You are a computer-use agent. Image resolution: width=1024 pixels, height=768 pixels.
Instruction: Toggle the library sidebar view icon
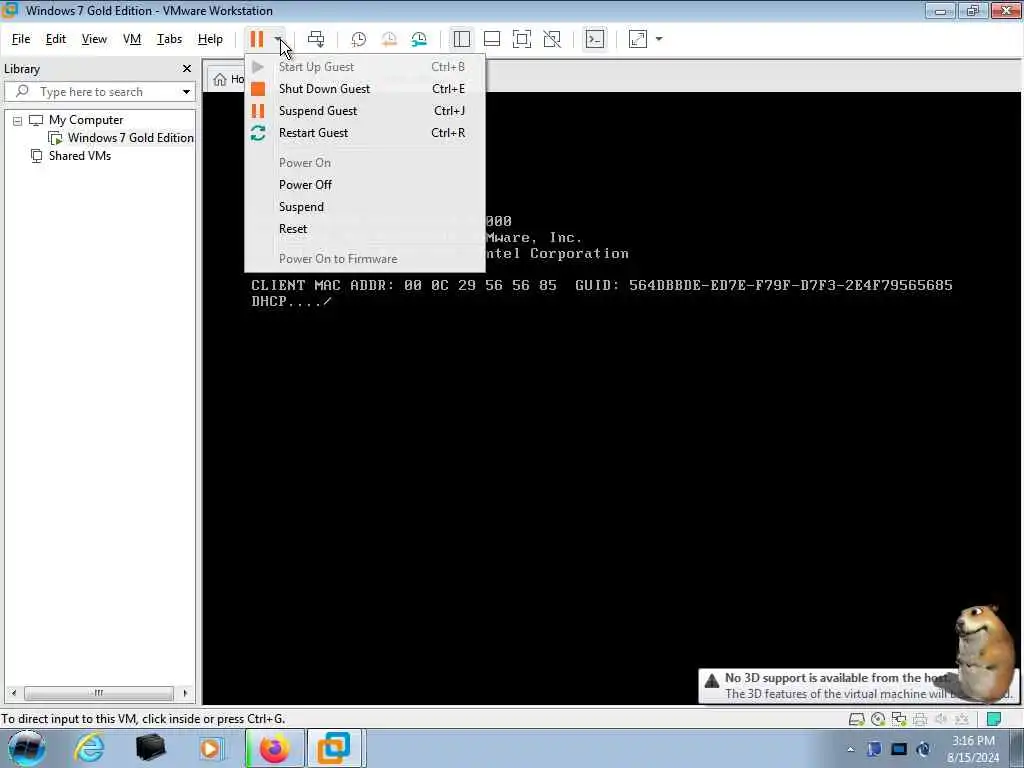(462, 39)
